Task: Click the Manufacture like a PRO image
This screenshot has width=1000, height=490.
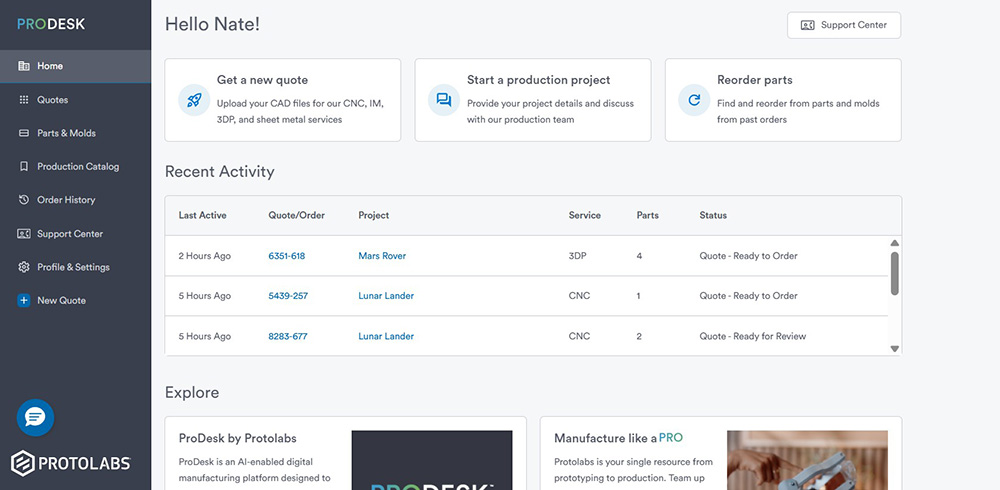Action: [807, 460]
